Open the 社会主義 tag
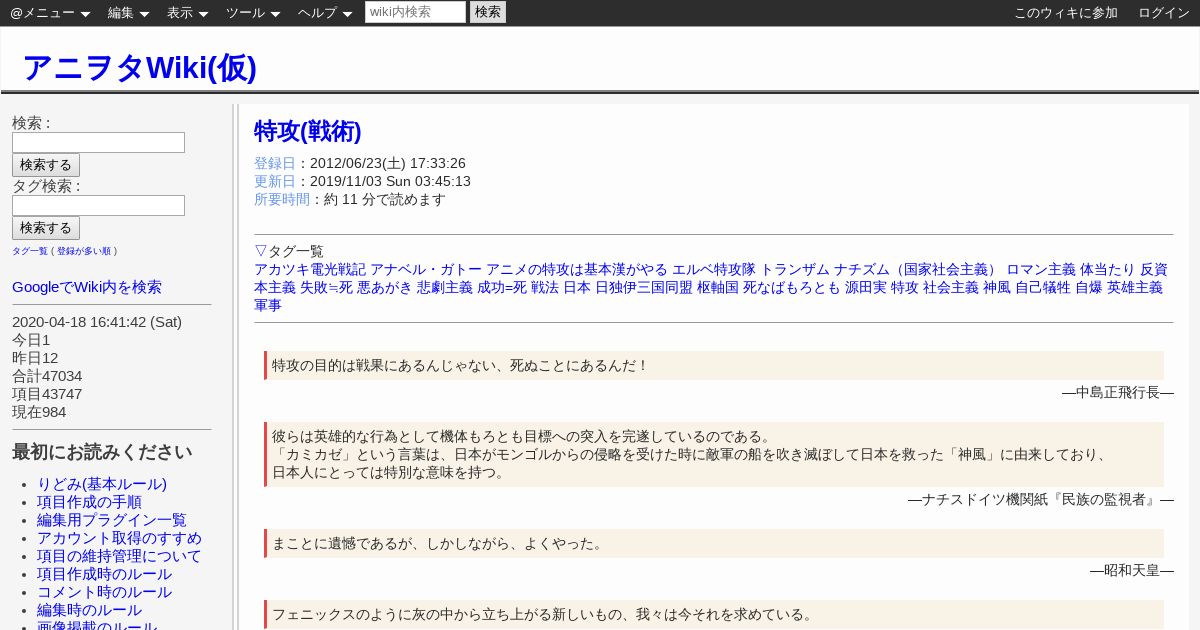1200x630 pixels. (951, 287)
